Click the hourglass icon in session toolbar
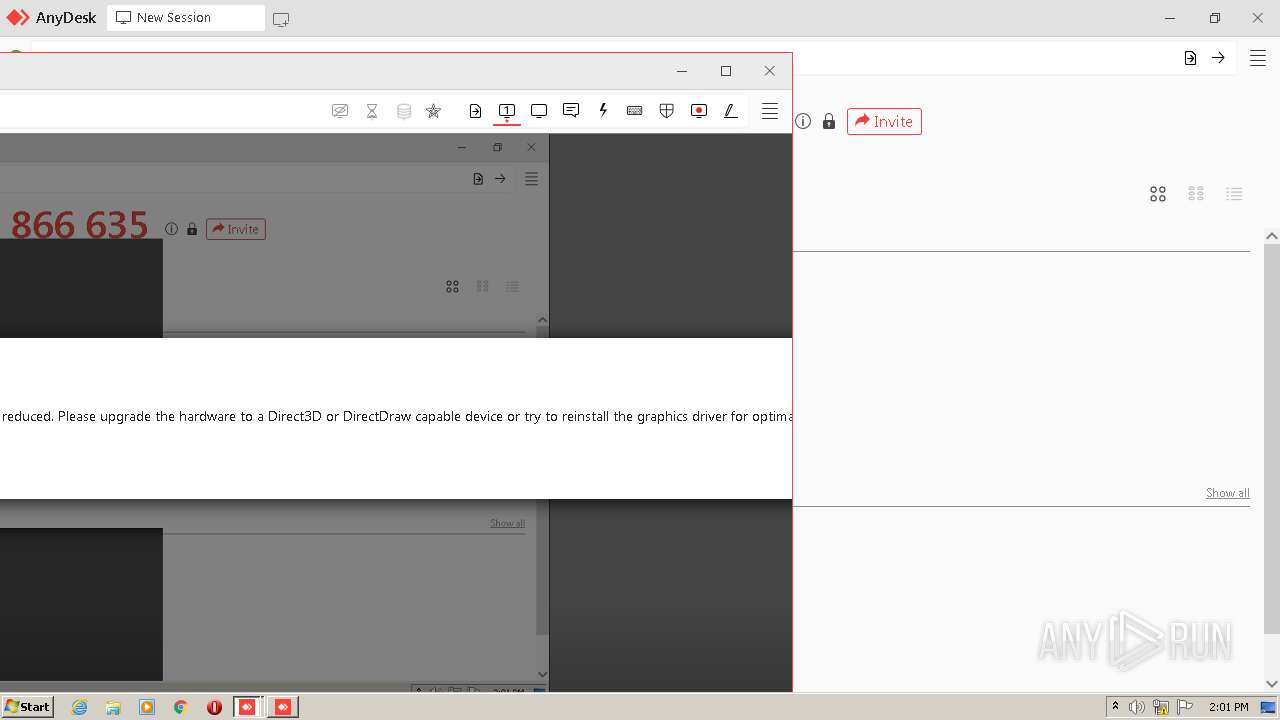The height and width of the screenshot is (720, 1280). pyautogui.click(x=372, y=111)
